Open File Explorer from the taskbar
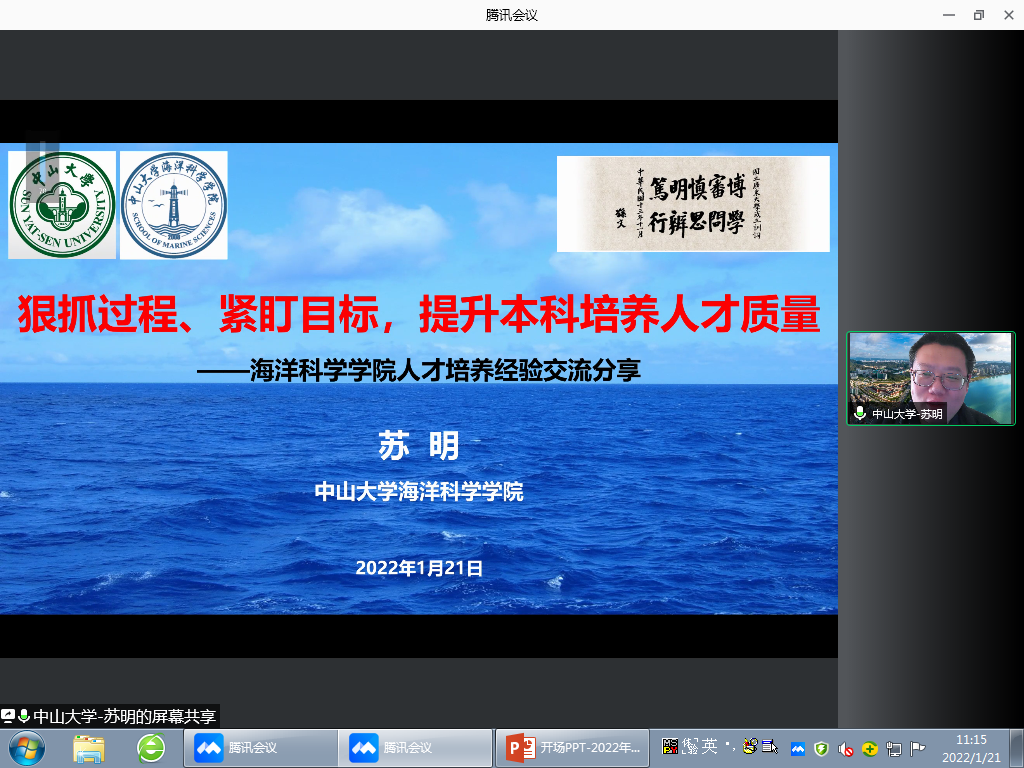 pos(88,747)
